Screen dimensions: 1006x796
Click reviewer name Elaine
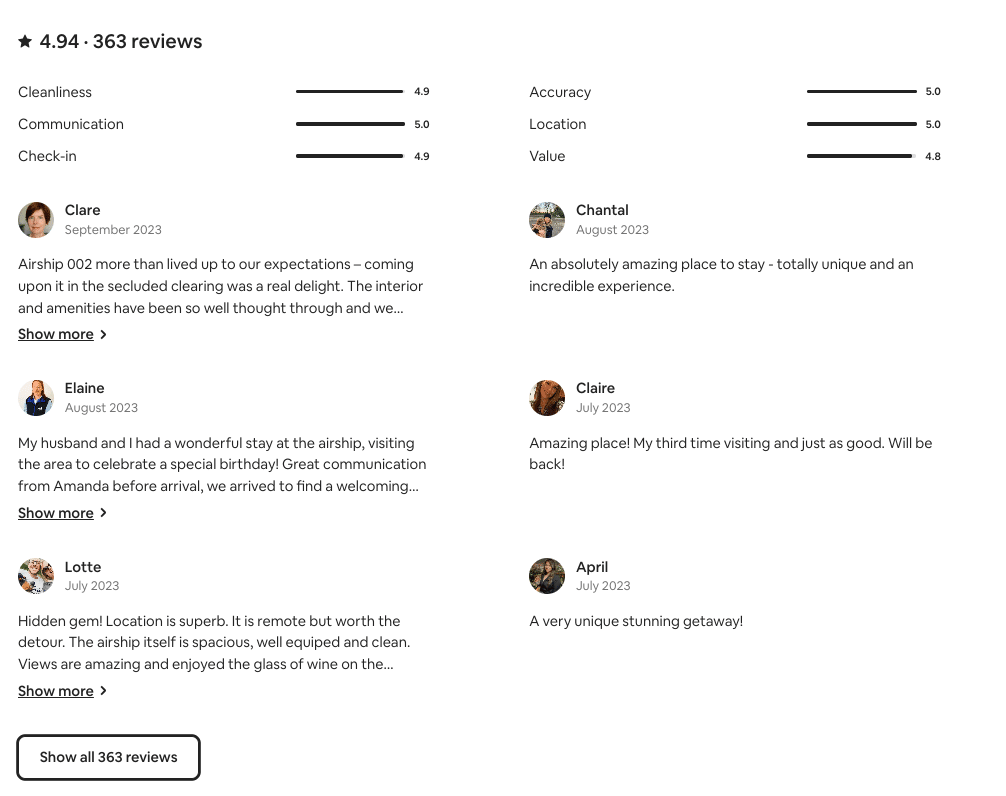(x=85, y=388)
